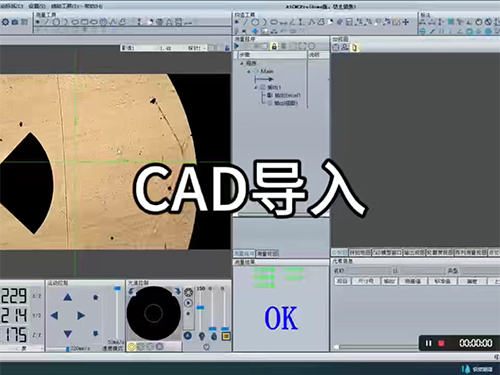Select the arc tool in the construct tools bar
The height and width of the screenshot is (375, 500).
(264, 22)
